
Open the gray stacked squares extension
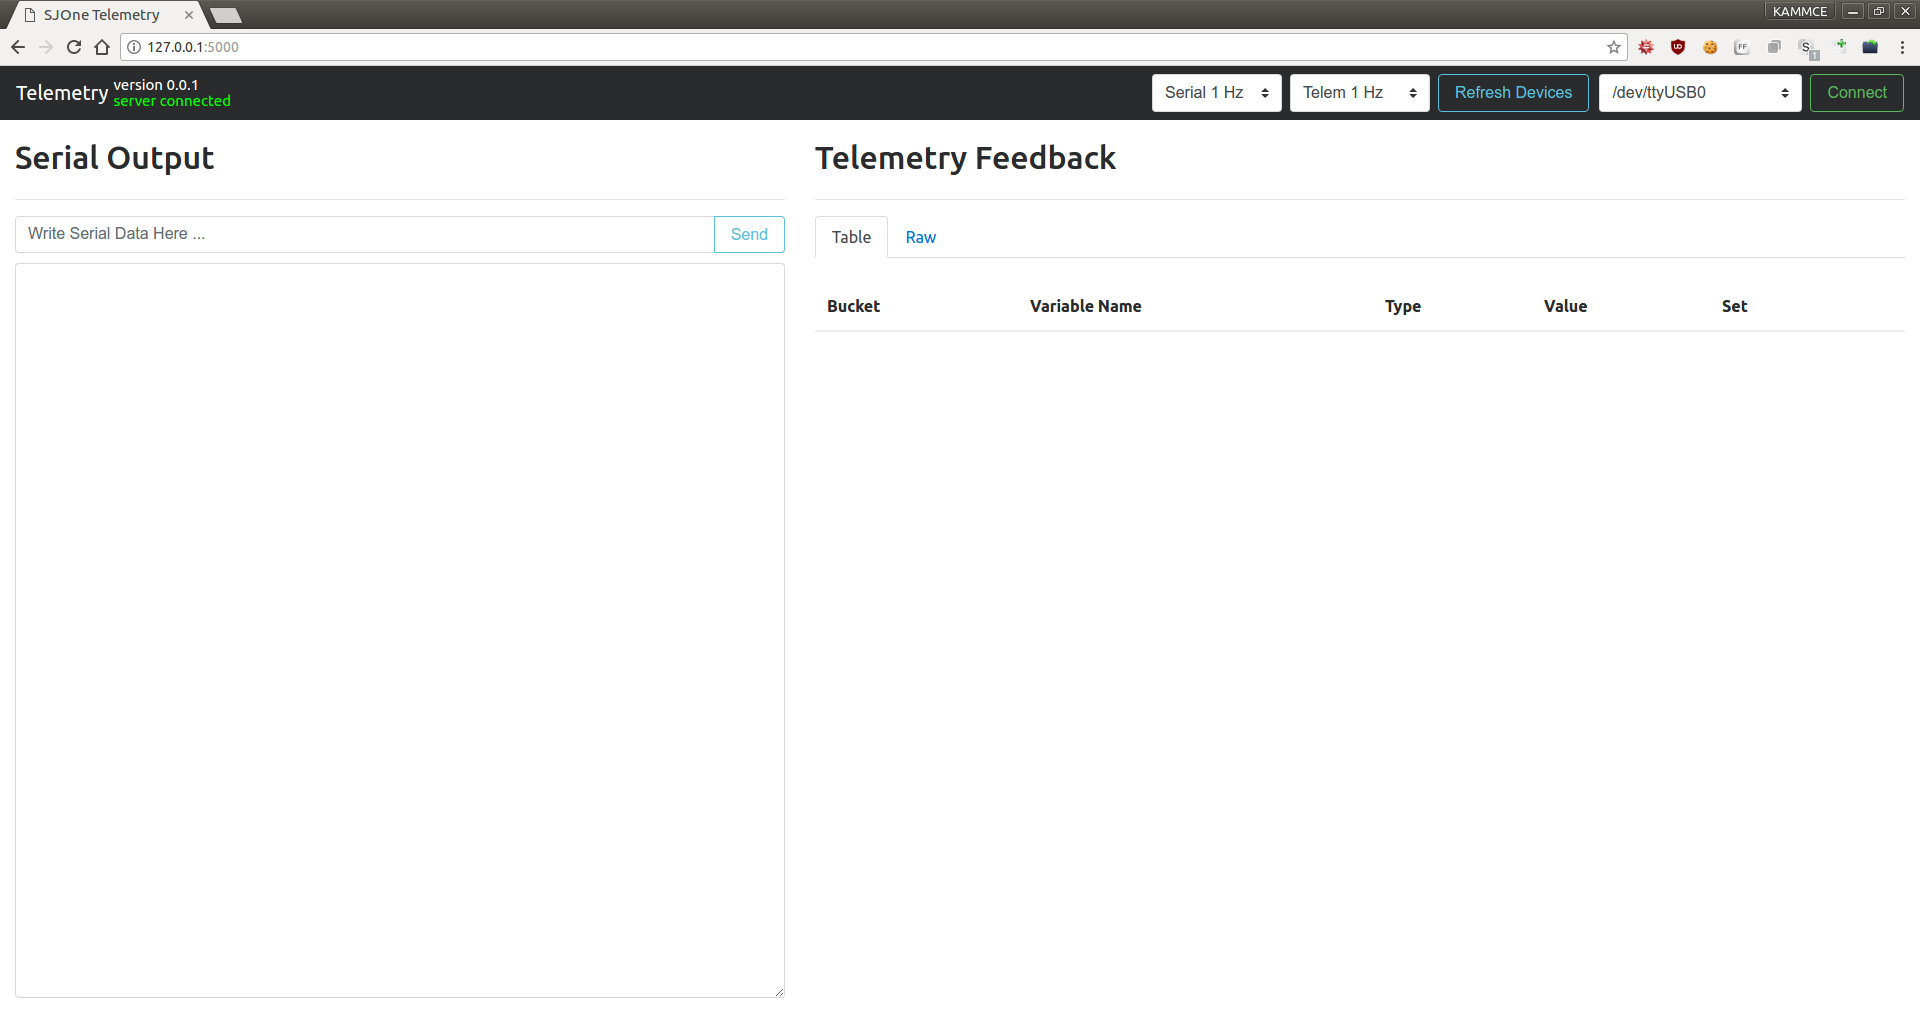tap(1774, 47)
